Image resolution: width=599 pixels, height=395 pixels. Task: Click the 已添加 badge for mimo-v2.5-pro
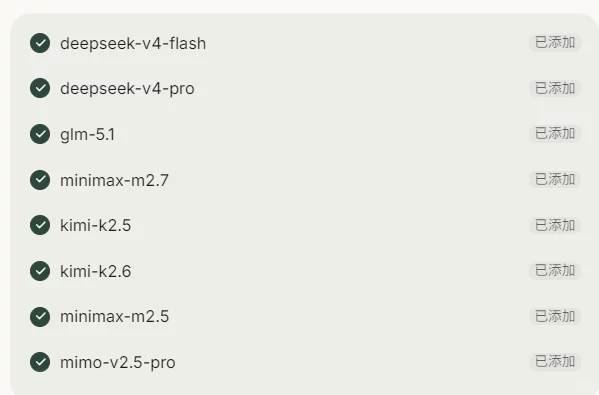(555, 361)
